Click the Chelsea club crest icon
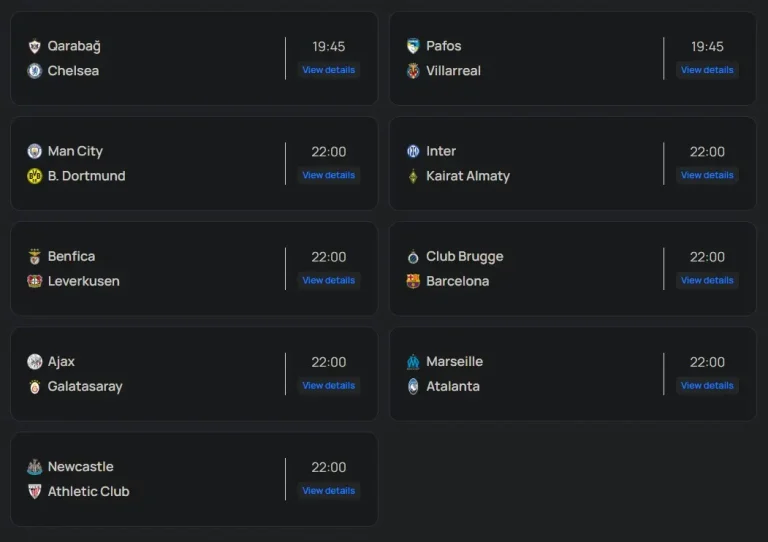Screen dimensions: 768x542 (34, 71)
